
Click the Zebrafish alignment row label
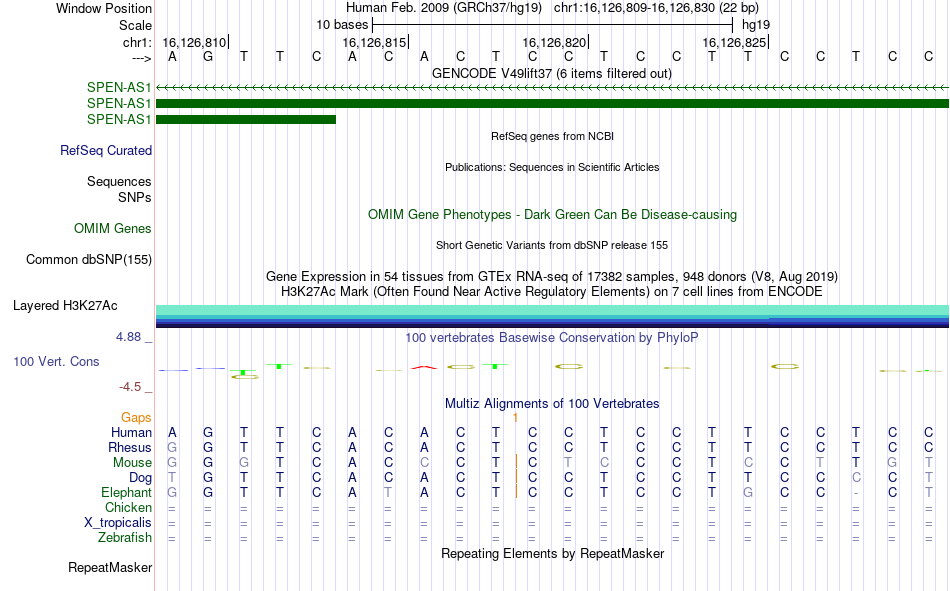point(125,538)
